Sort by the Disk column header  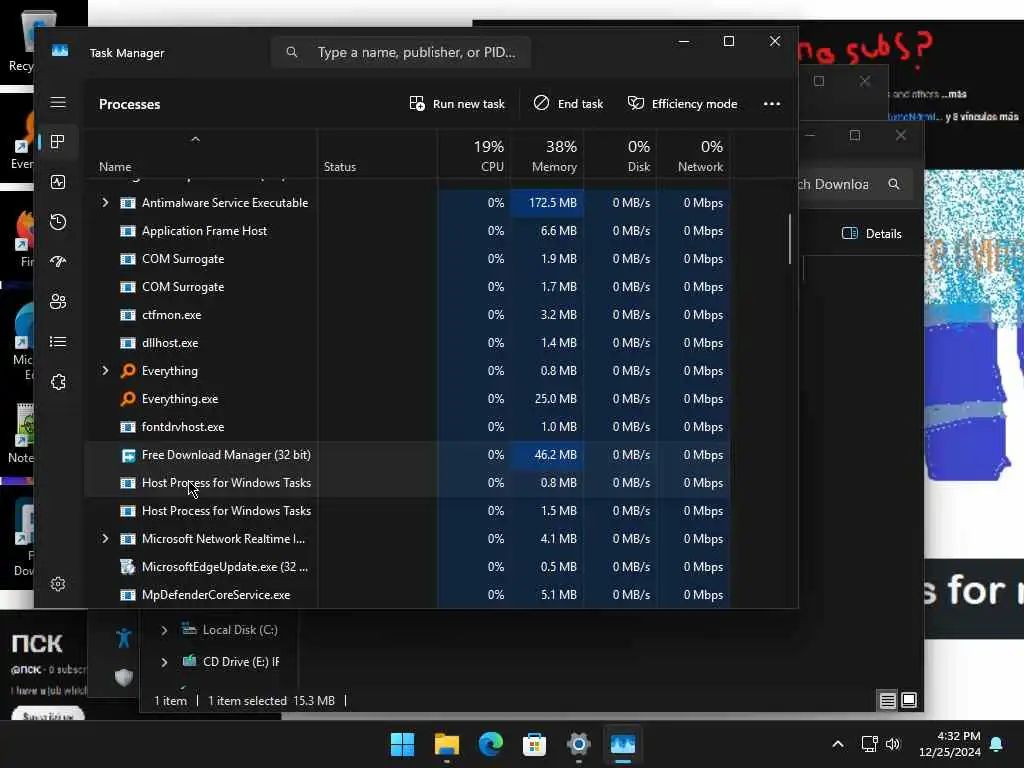pyautogui.click(x=620, y=155)
